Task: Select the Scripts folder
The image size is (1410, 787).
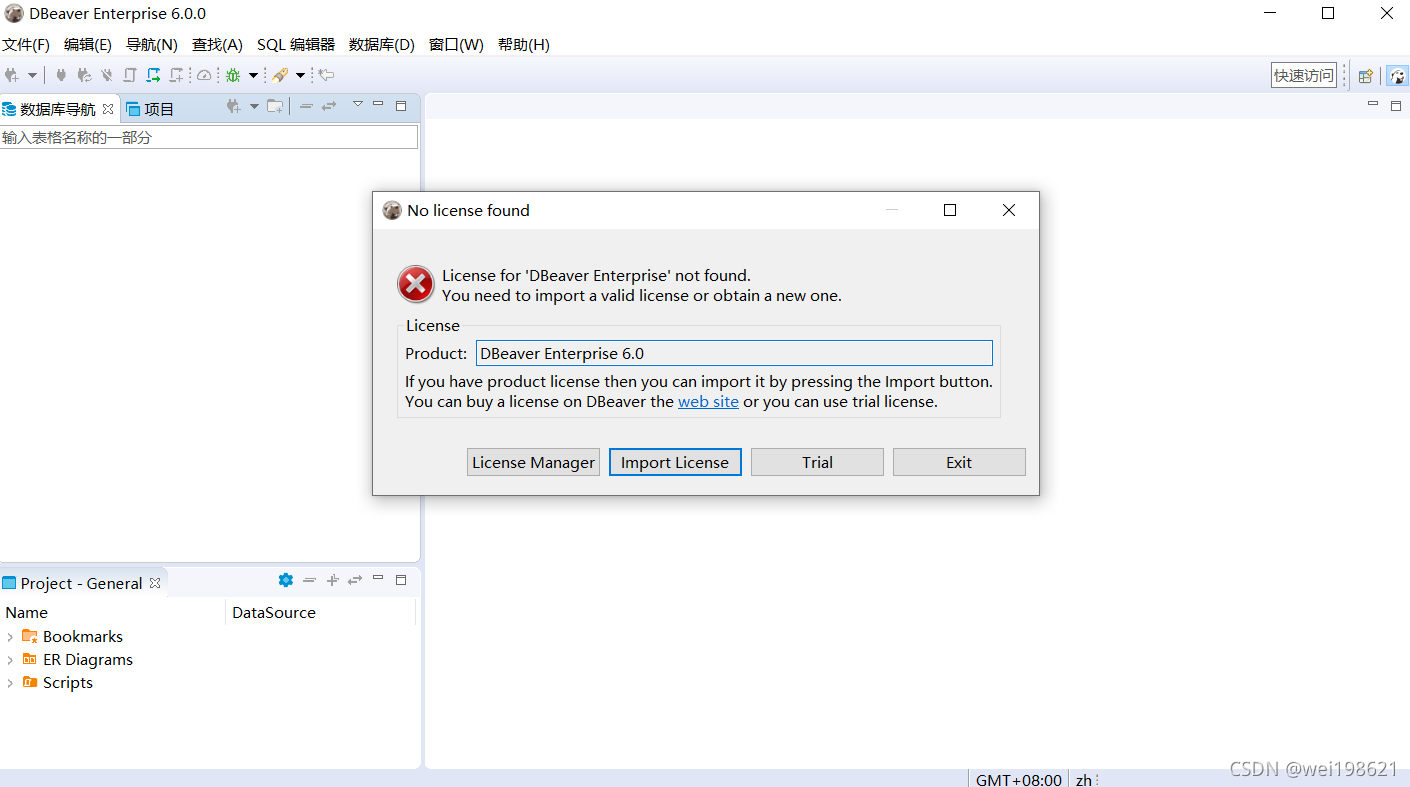Action: pyautogui.click(x=58, y=682)
